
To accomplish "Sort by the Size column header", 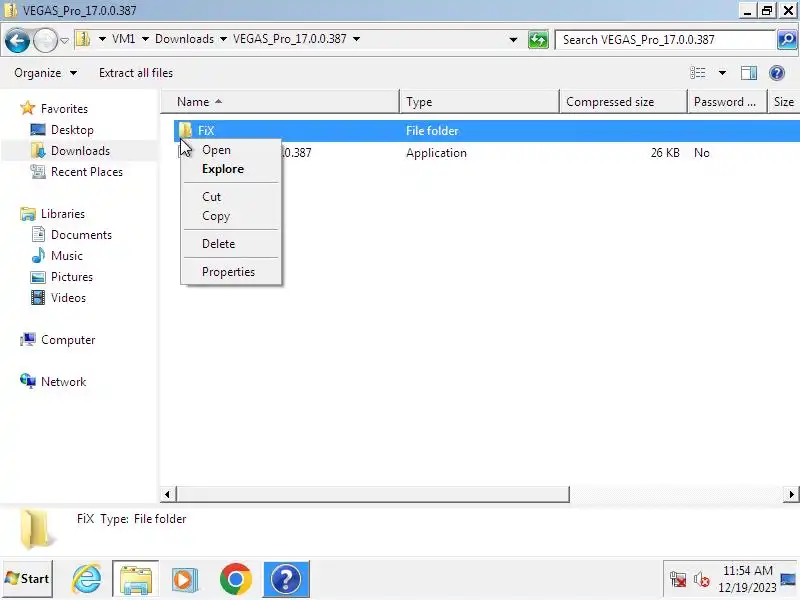I will 784,102.
